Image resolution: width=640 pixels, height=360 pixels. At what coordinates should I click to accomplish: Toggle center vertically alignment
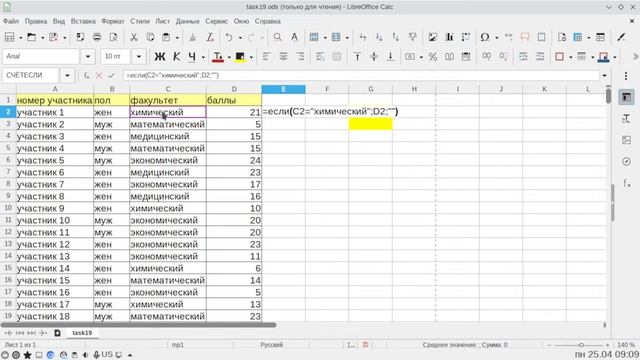(x=374, y=57)
